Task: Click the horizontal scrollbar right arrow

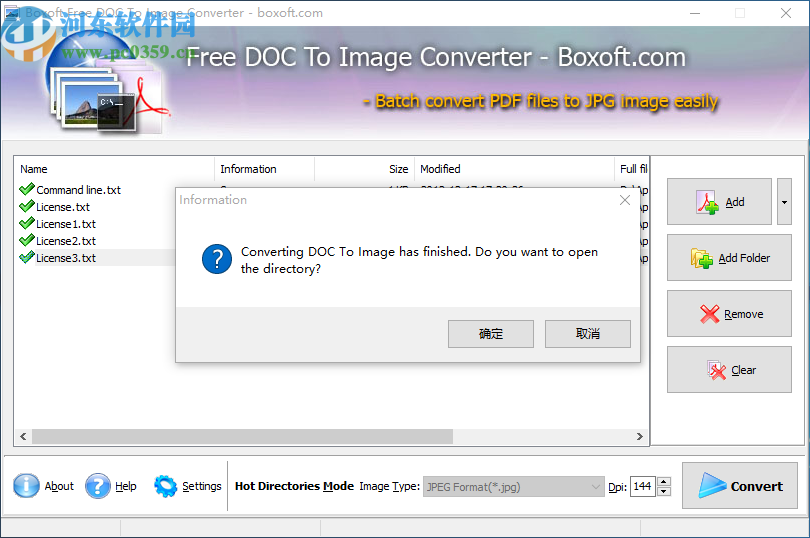Action: coord(640,436)
